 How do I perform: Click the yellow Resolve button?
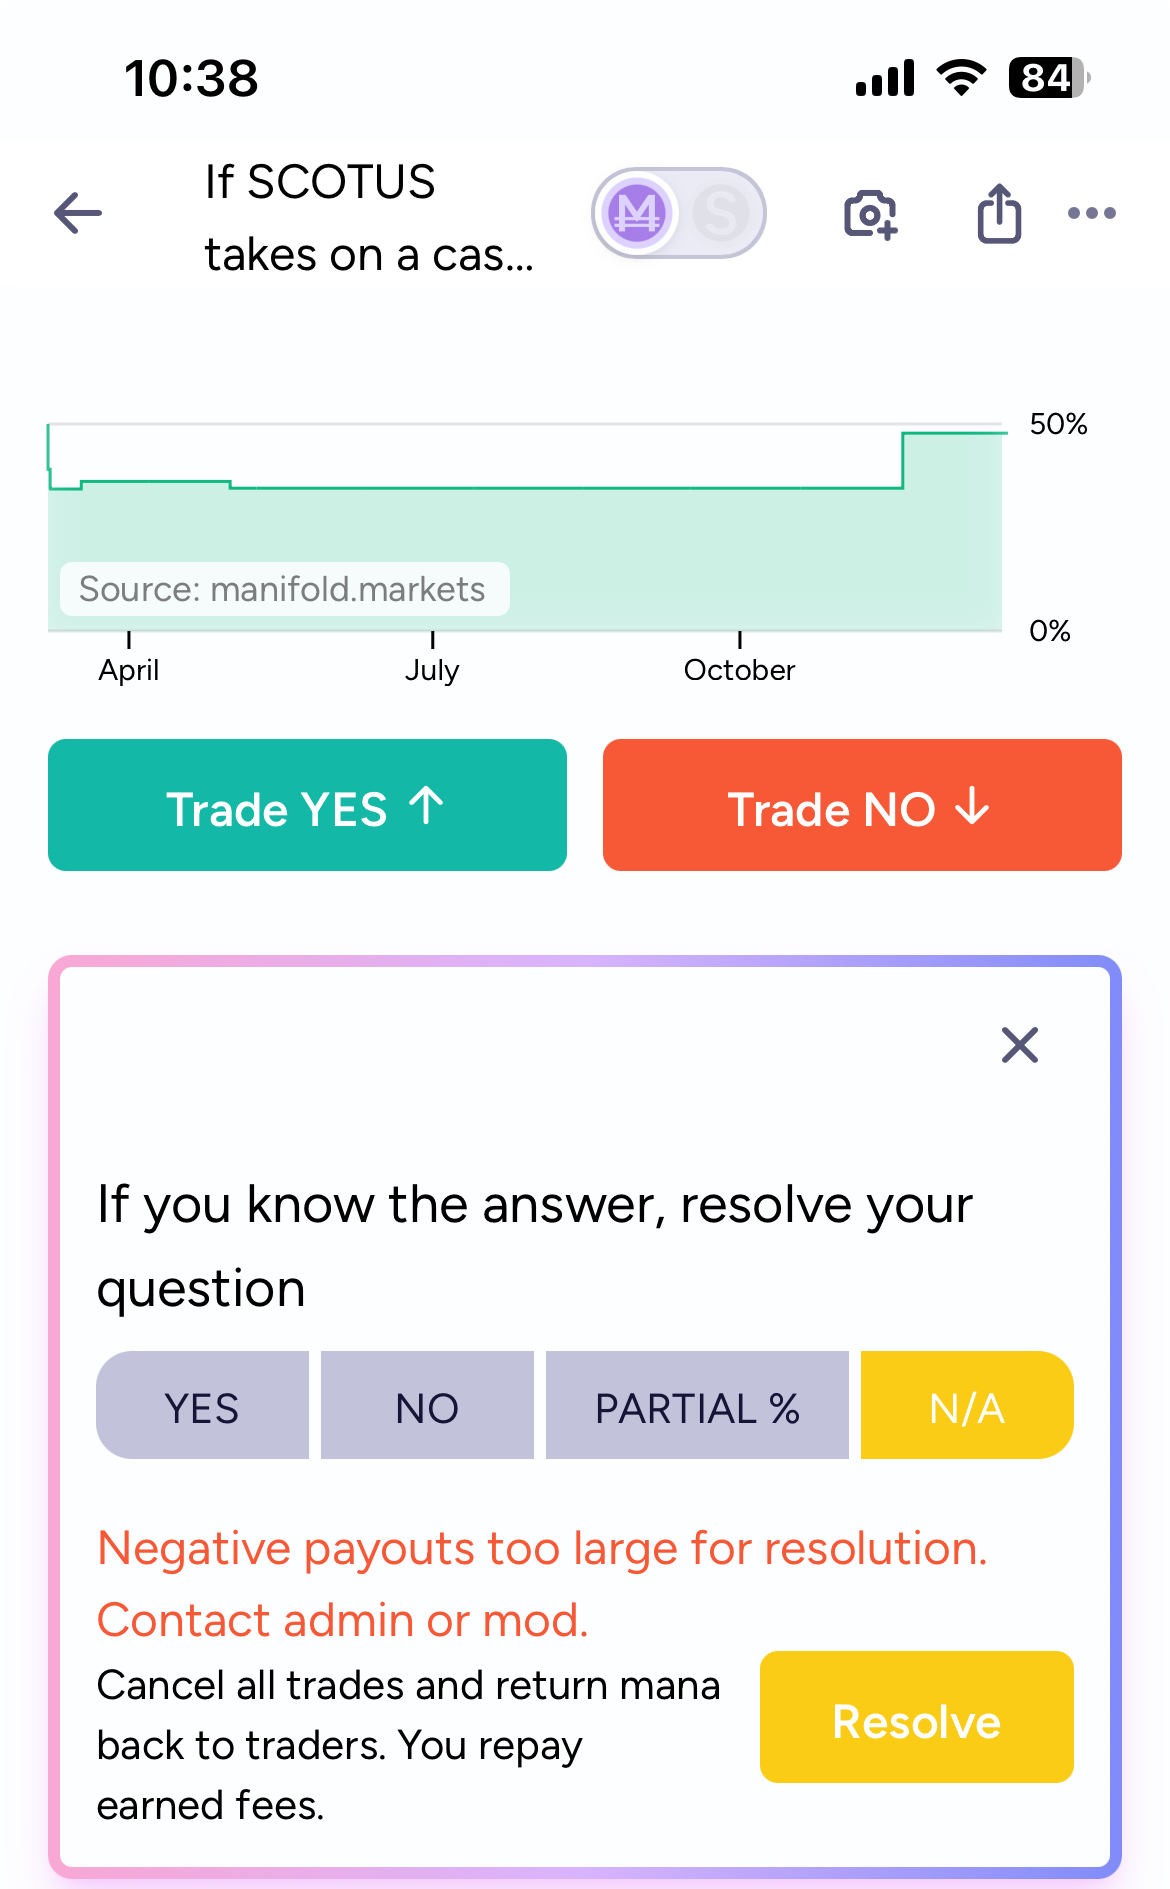pyautogui.click(x=917, y=1717)
